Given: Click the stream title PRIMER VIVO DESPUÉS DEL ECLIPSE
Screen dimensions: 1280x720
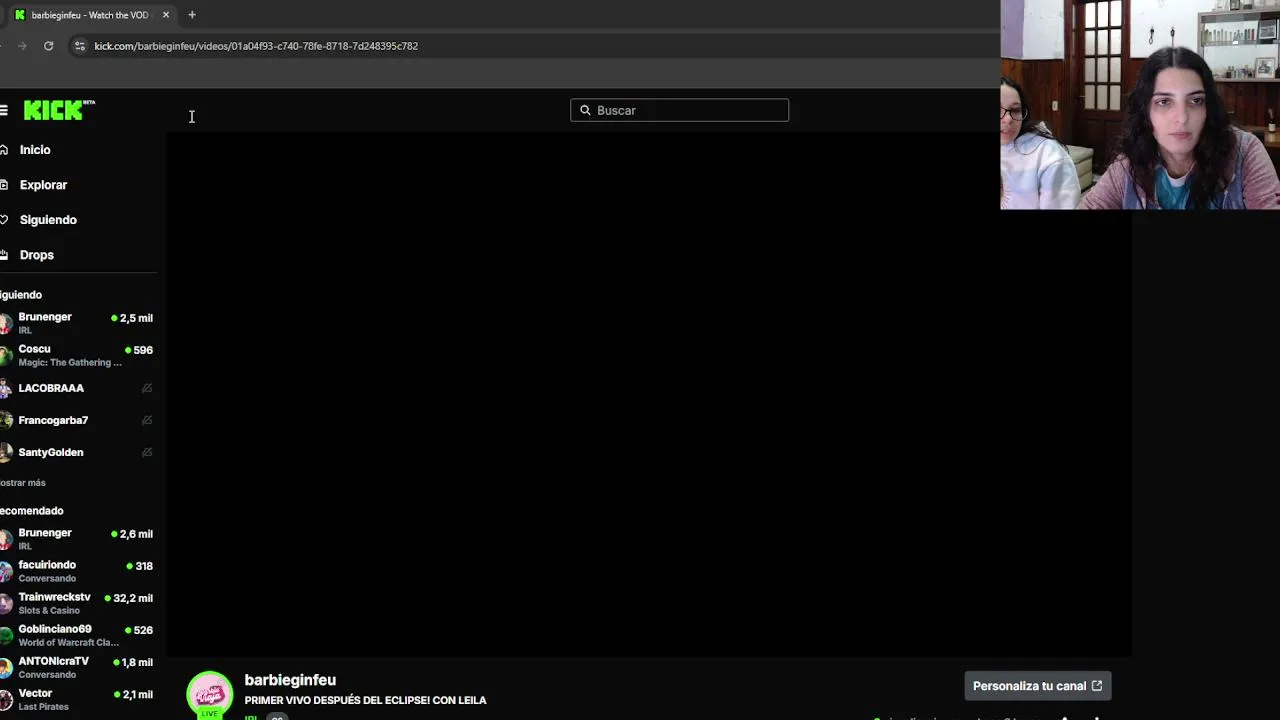Looking at the screenshot, I should 365,701.
